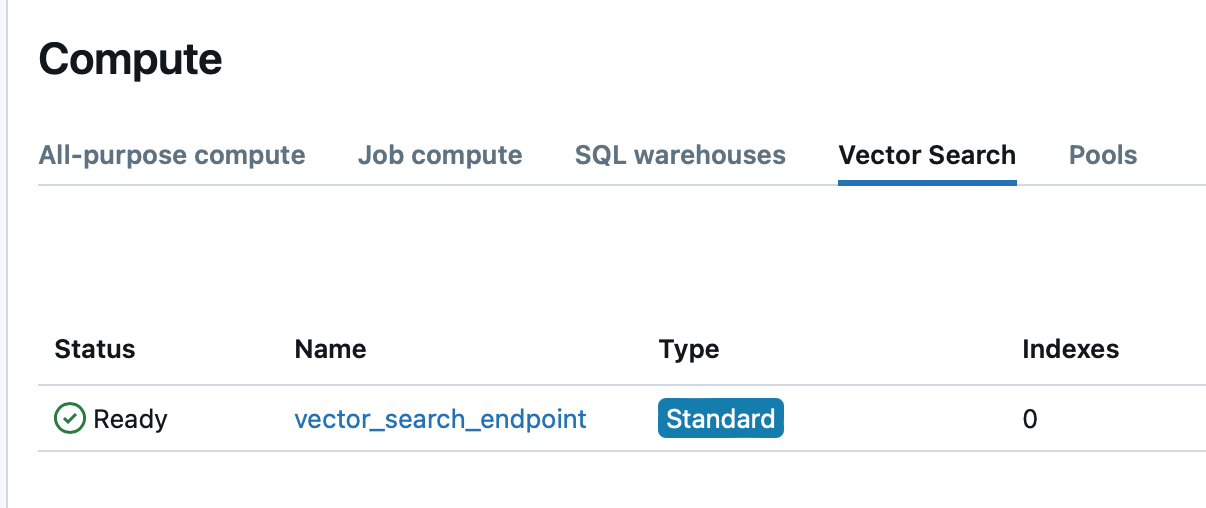
Task: Select the Vector Search tab
Action: [927, 156]
